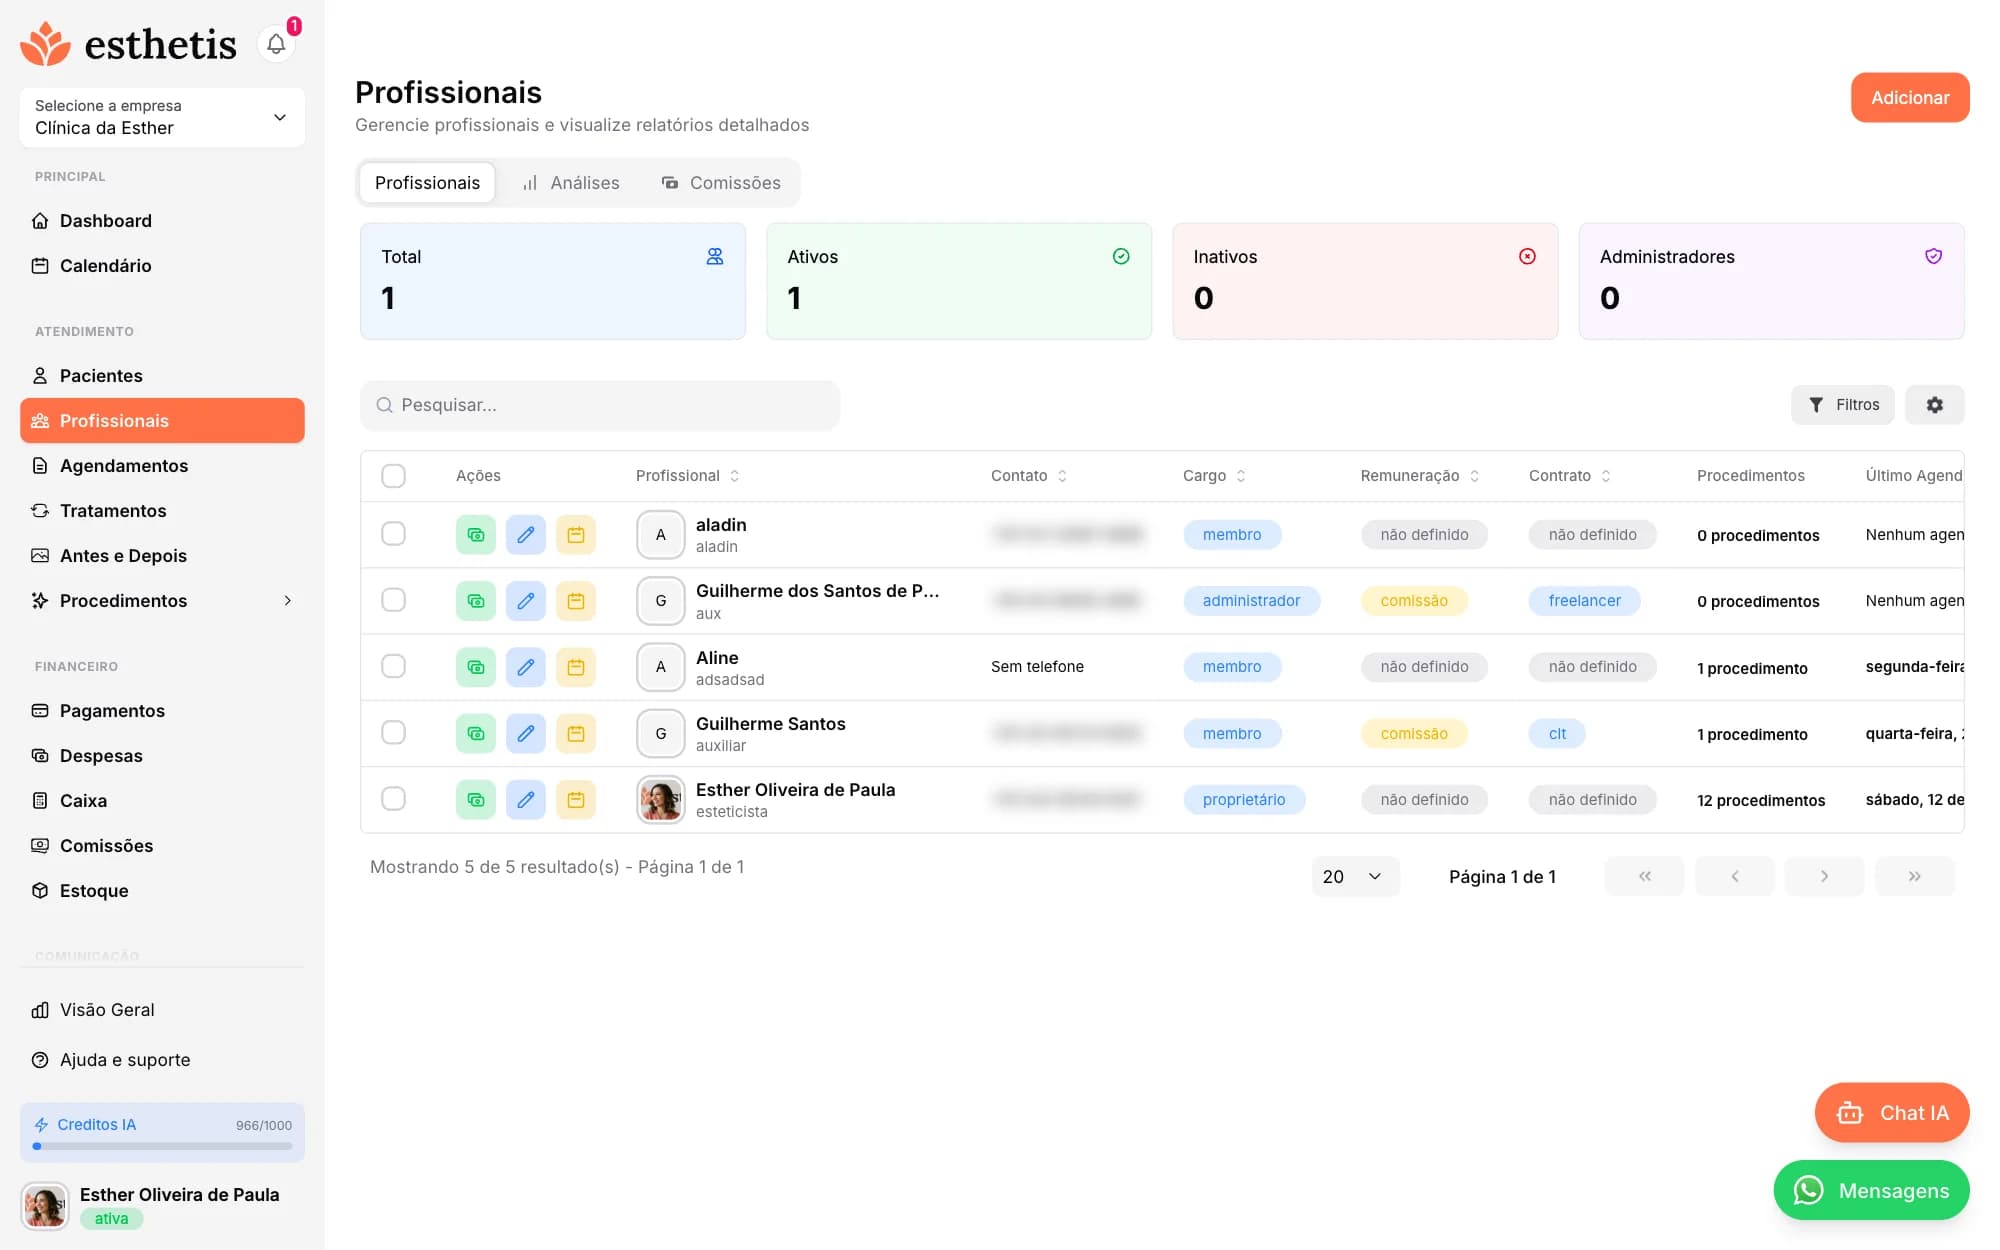This screenshot has width=2000, height=1250.
Task: Toggle the select-all checkbox in table header
Action: 394,476
